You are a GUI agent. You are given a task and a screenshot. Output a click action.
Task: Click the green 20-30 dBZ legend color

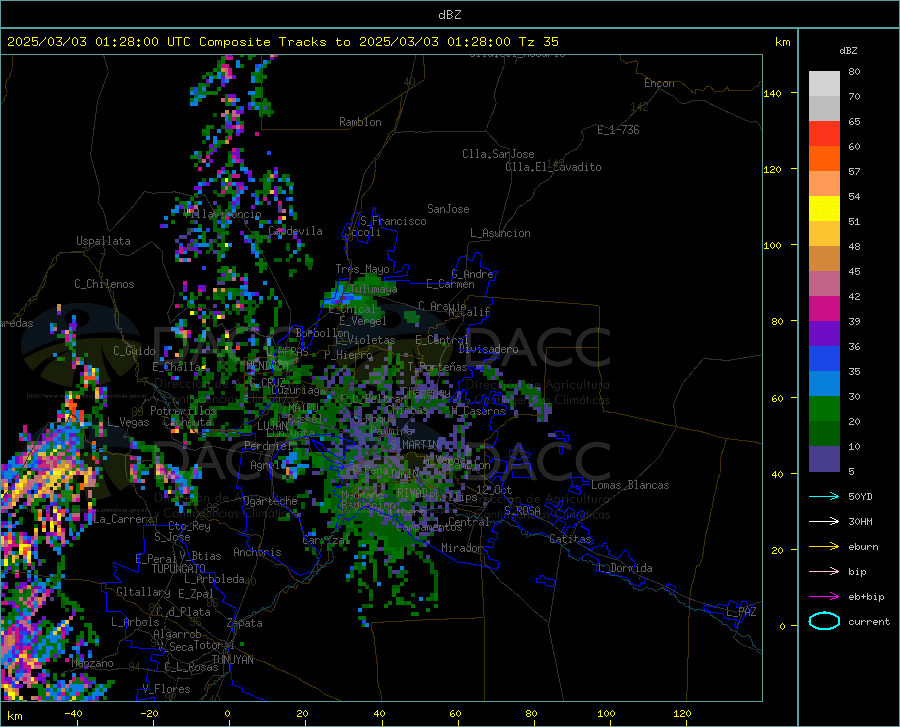coord(824,409)
